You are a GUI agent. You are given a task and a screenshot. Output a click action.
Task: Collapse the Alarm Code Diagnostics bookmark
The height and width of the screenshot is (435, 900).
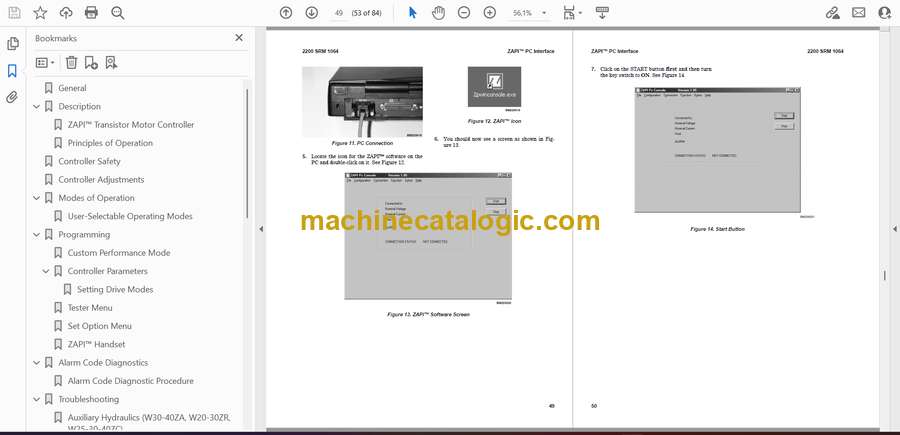[x=37, y=363]
